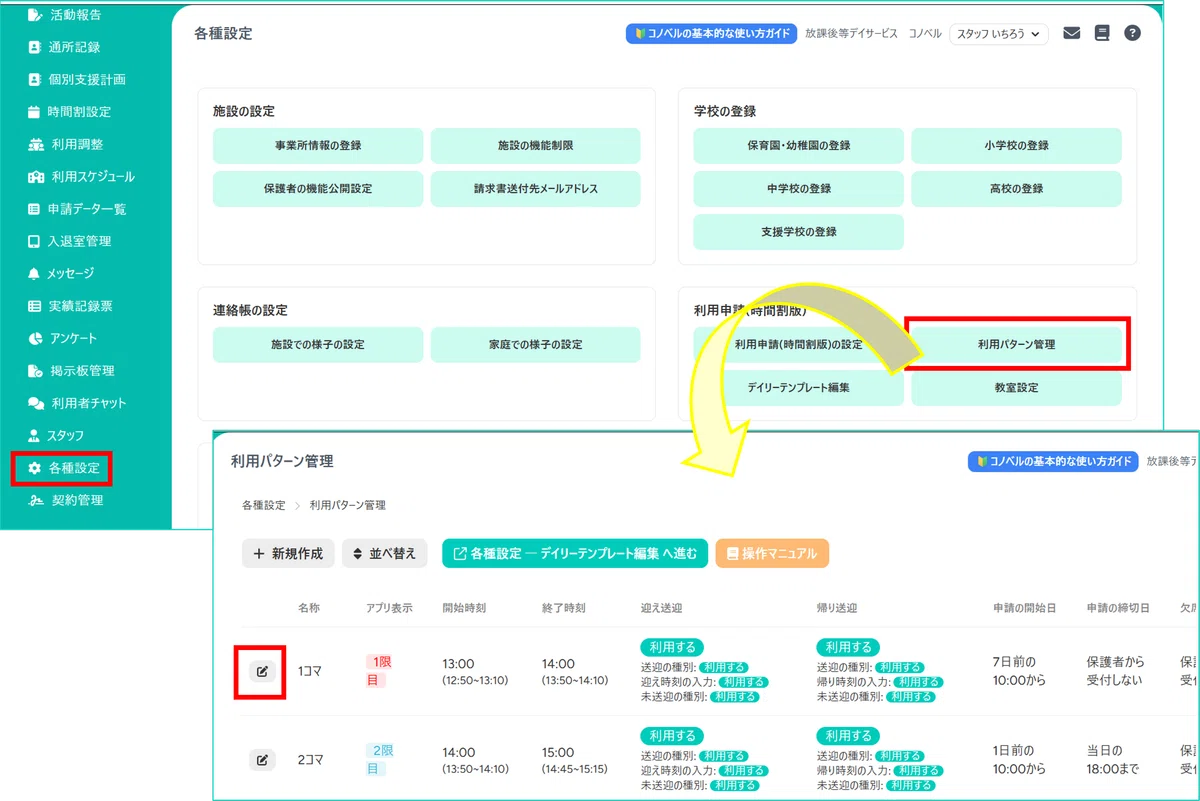Screen dimensions: 1200x801
Task: Click the 2限目 app display tag
Action: [380, 759]
